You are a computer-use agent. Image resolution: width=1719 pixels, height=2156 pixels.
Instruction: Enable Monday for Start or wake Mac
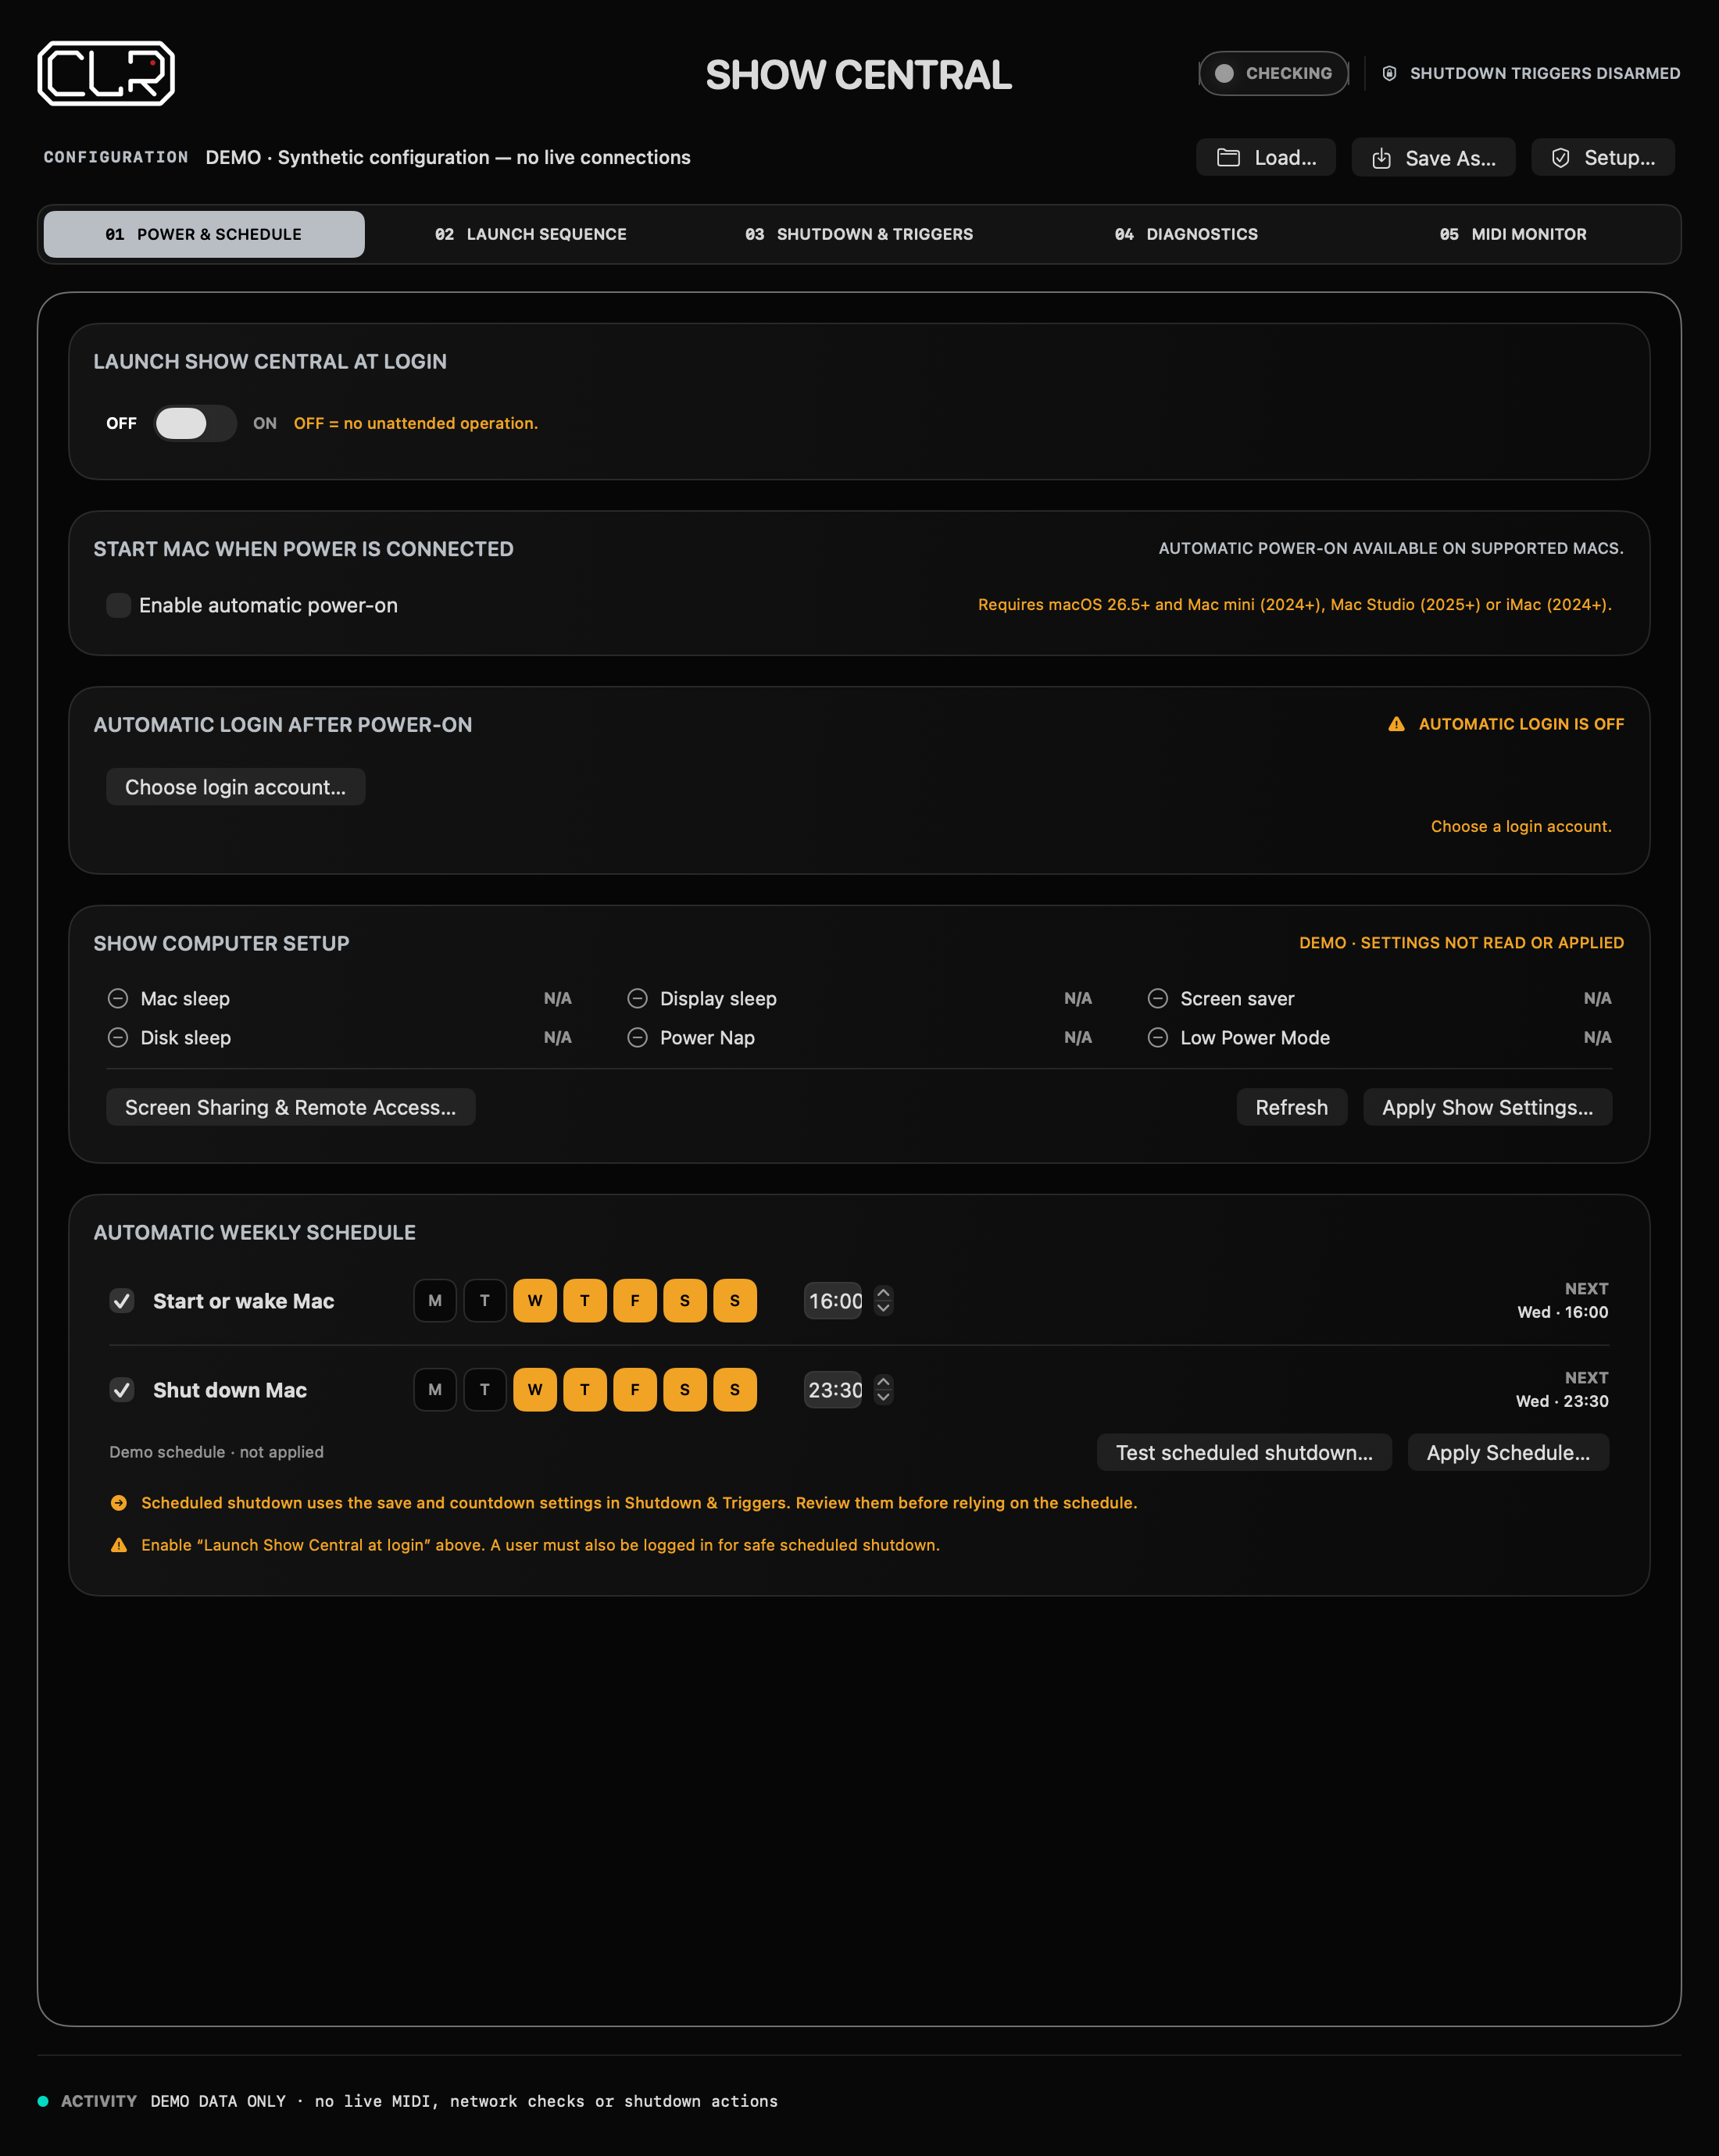coord(435,1301)
